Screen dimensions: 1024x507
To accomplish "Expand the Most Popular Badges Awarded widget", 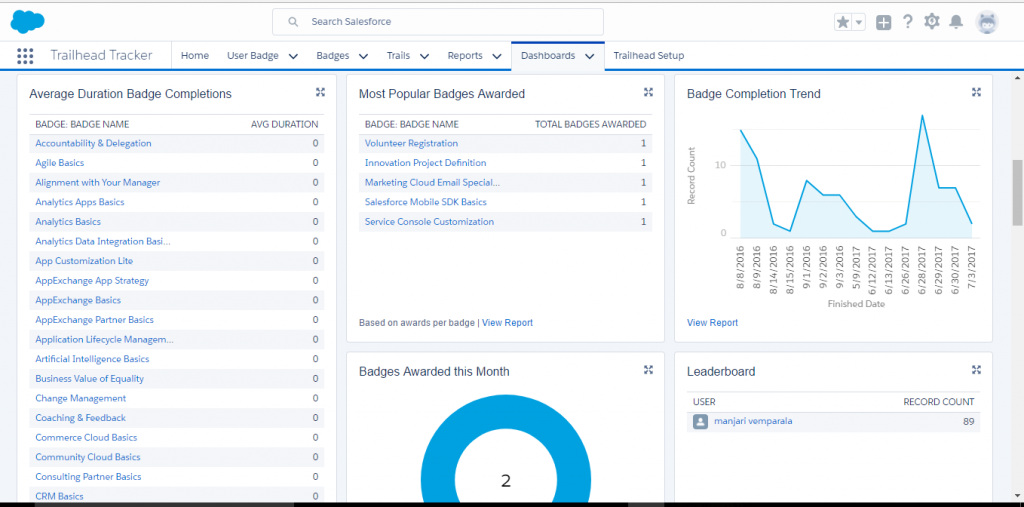I will click(x=648, y=92).
